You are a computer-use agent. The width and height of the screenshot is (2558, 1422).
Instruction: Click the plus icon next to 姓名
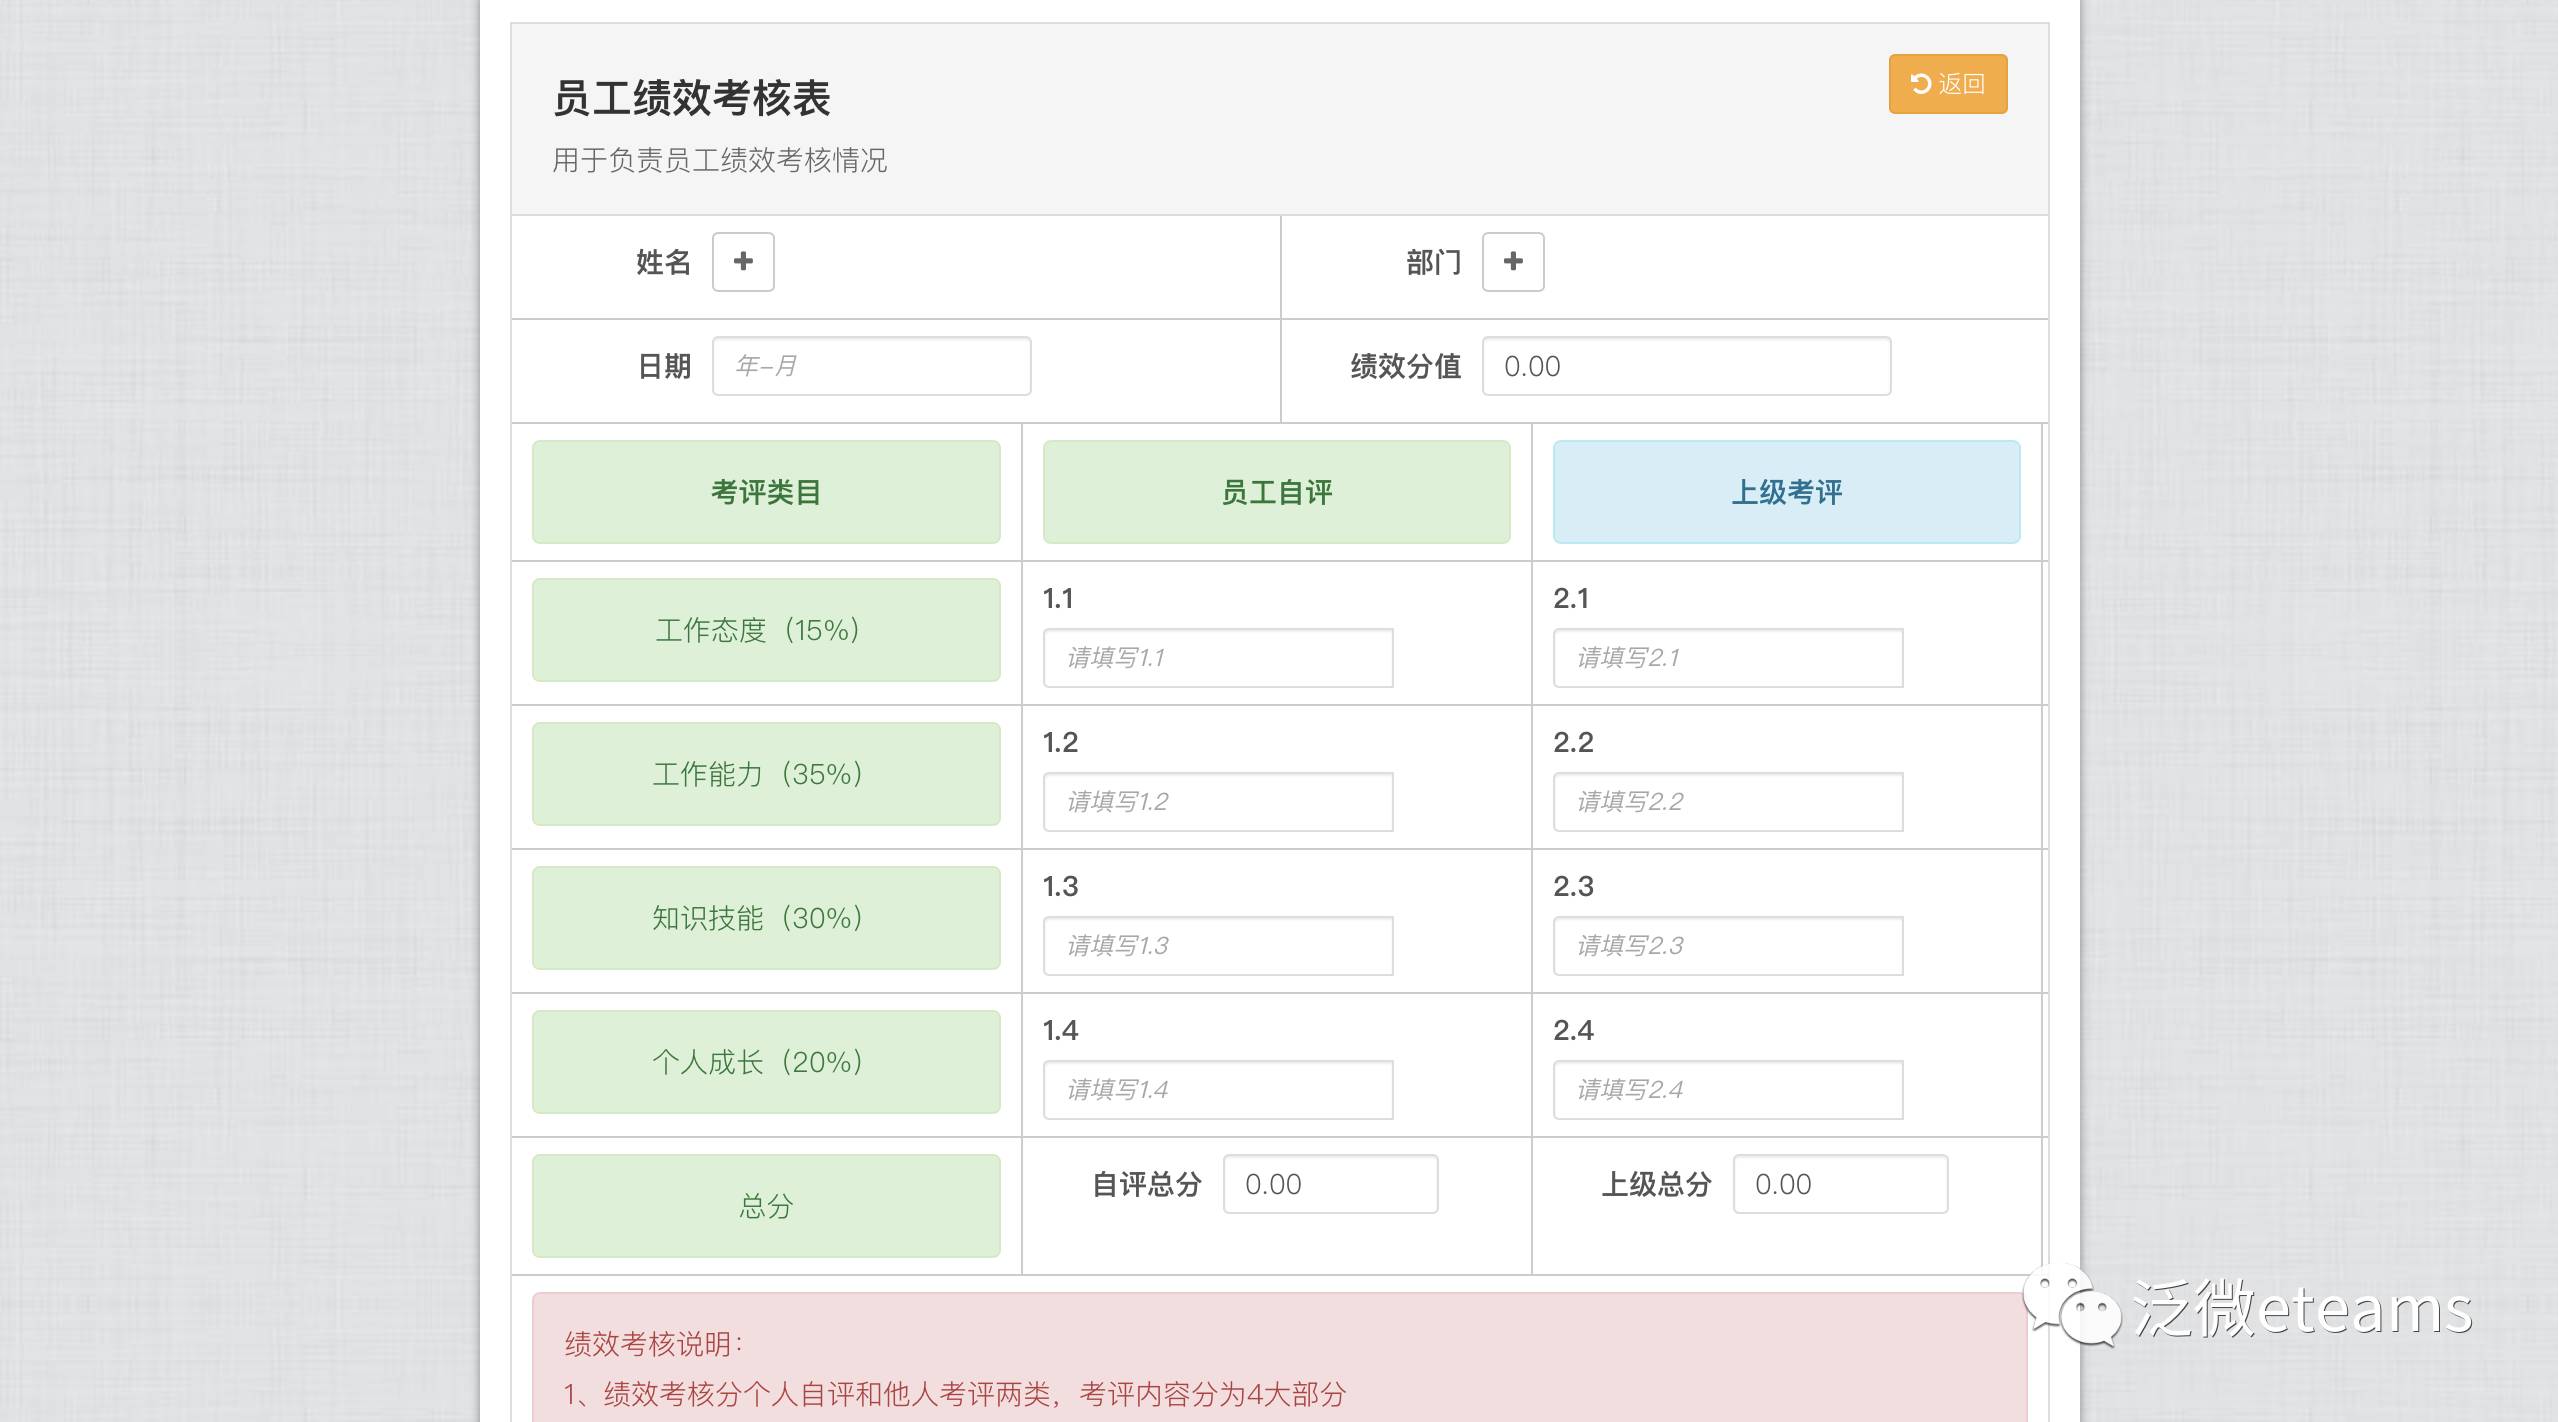(x=742, y=262)
